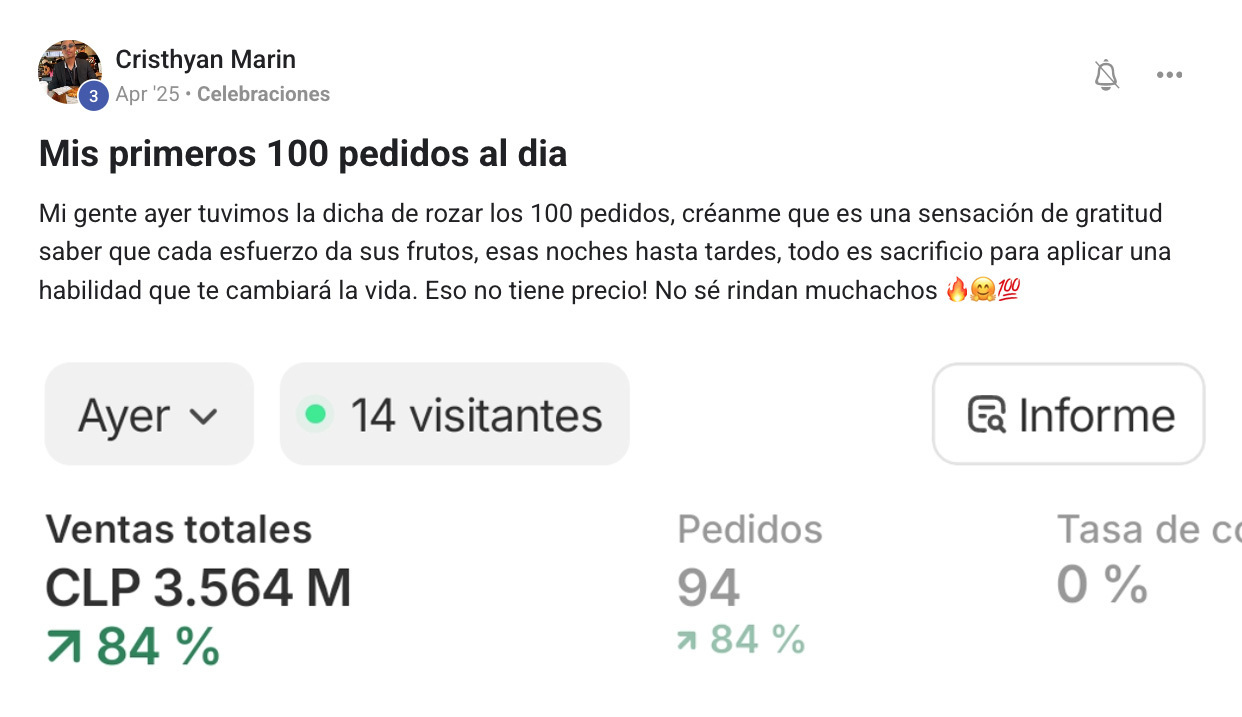Click the magnifier document icon in Informe
Viewport: 1242px width, 717px height.
tap(986, 415)
